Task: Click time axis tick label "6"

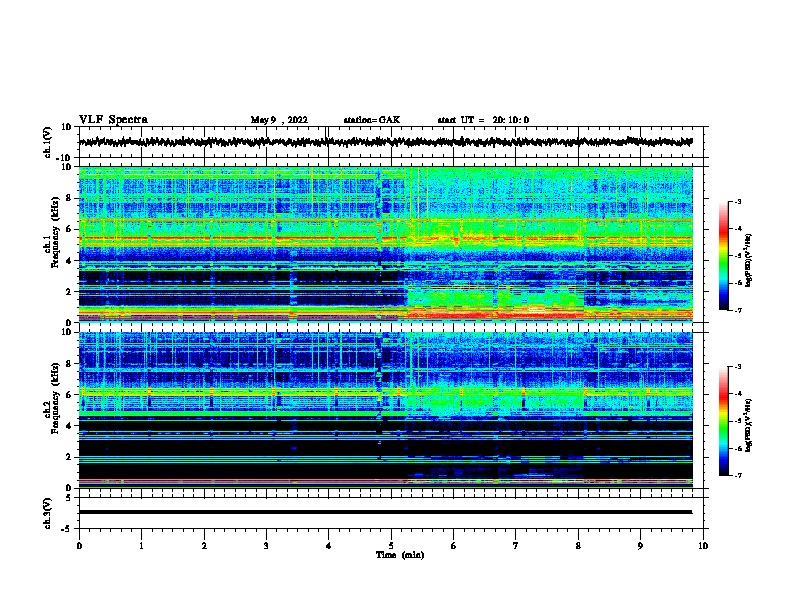Action: 453,546
